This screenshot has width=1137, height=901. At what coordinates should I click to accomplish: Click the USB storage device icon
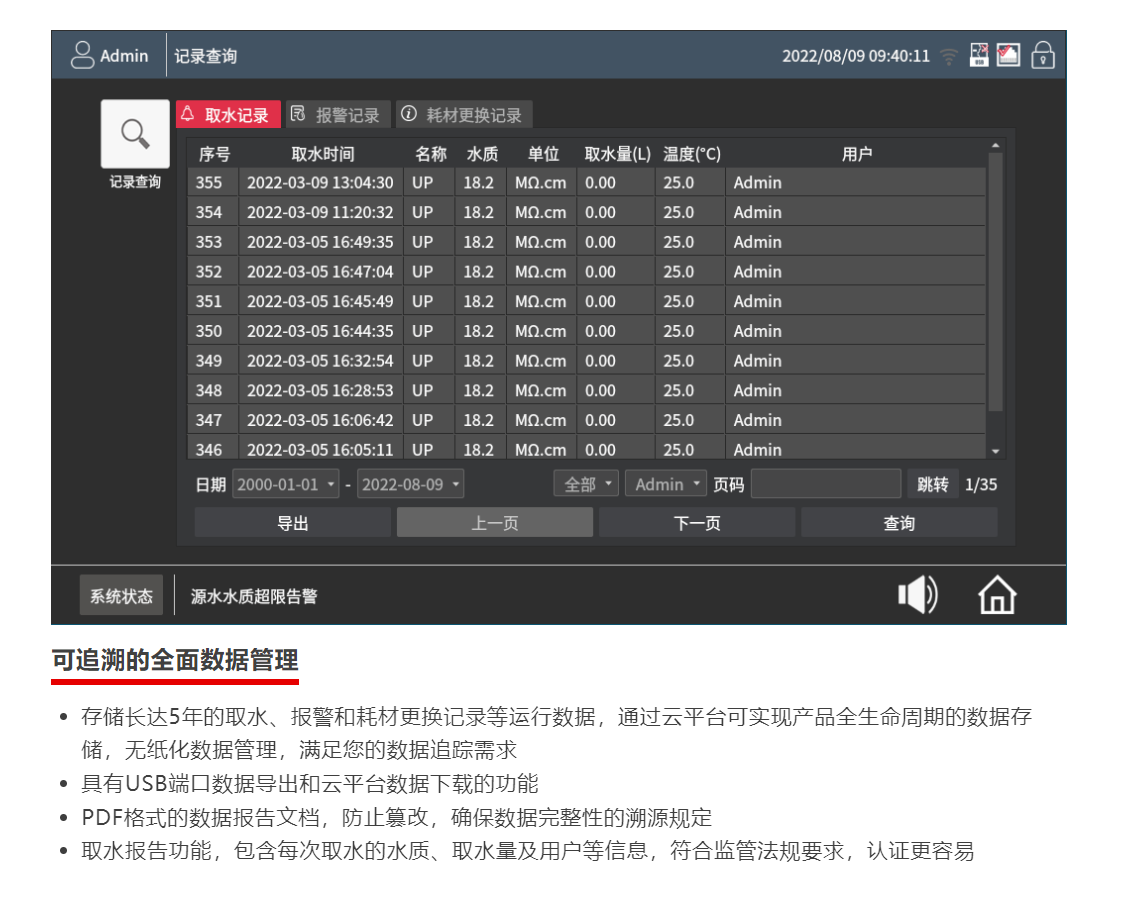pos(979,54)
